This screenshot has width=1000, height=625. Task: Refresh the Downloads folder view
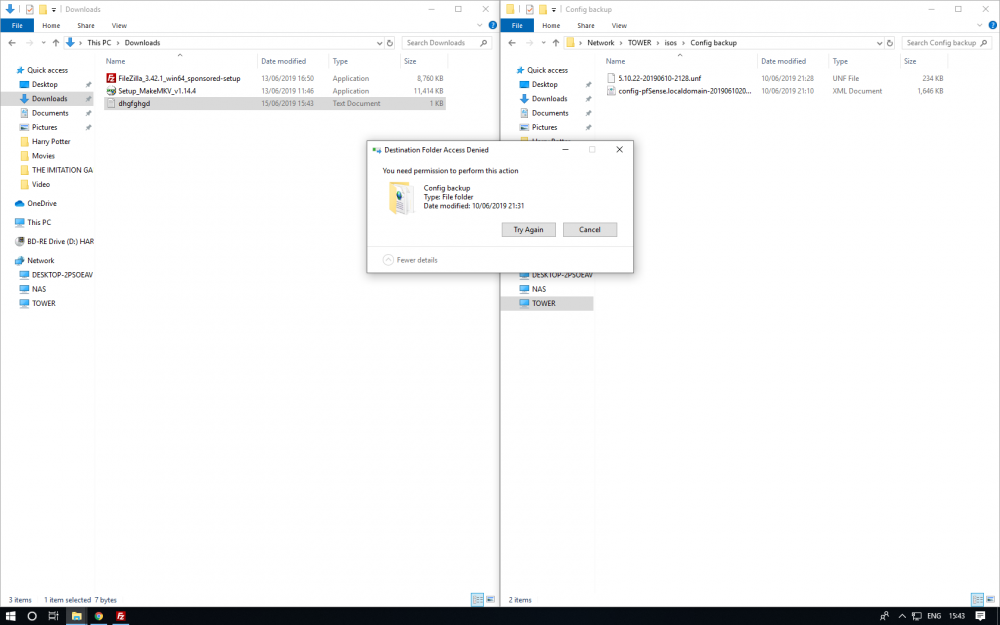tap(390, 43)
